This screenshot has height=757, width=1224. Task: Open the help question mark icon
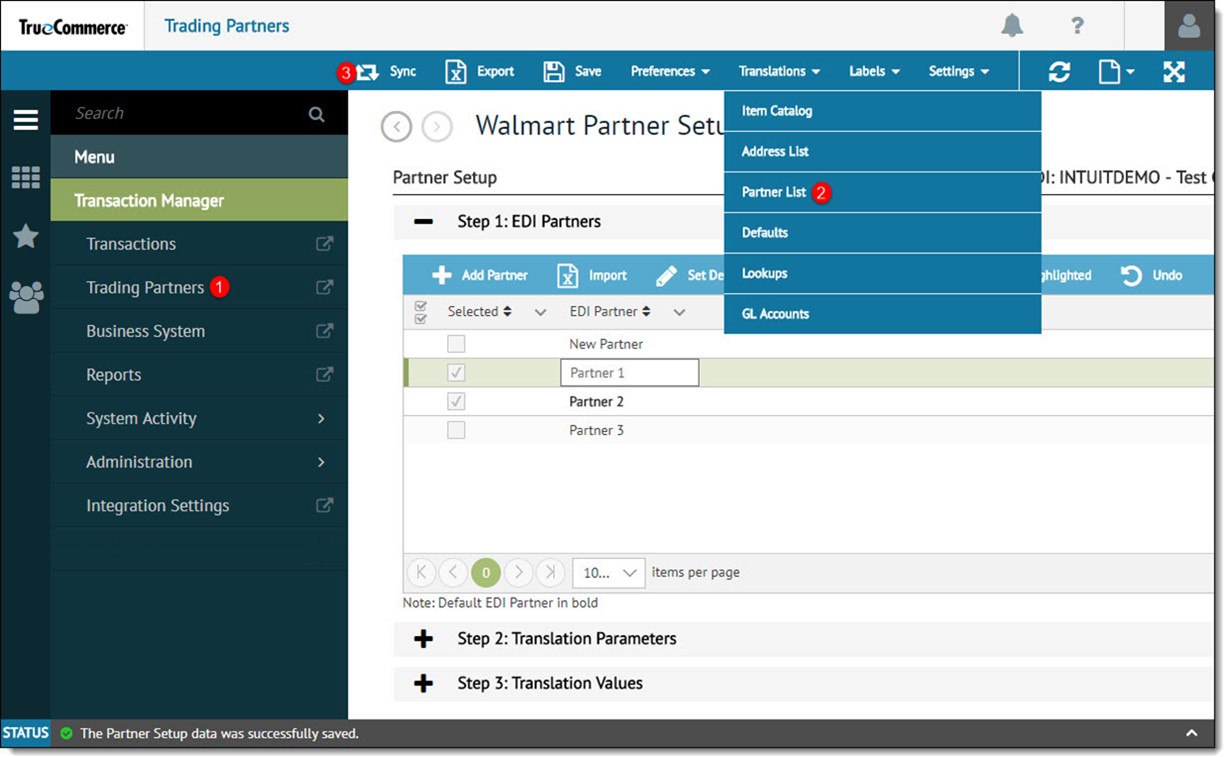(x=1077, y=26)
